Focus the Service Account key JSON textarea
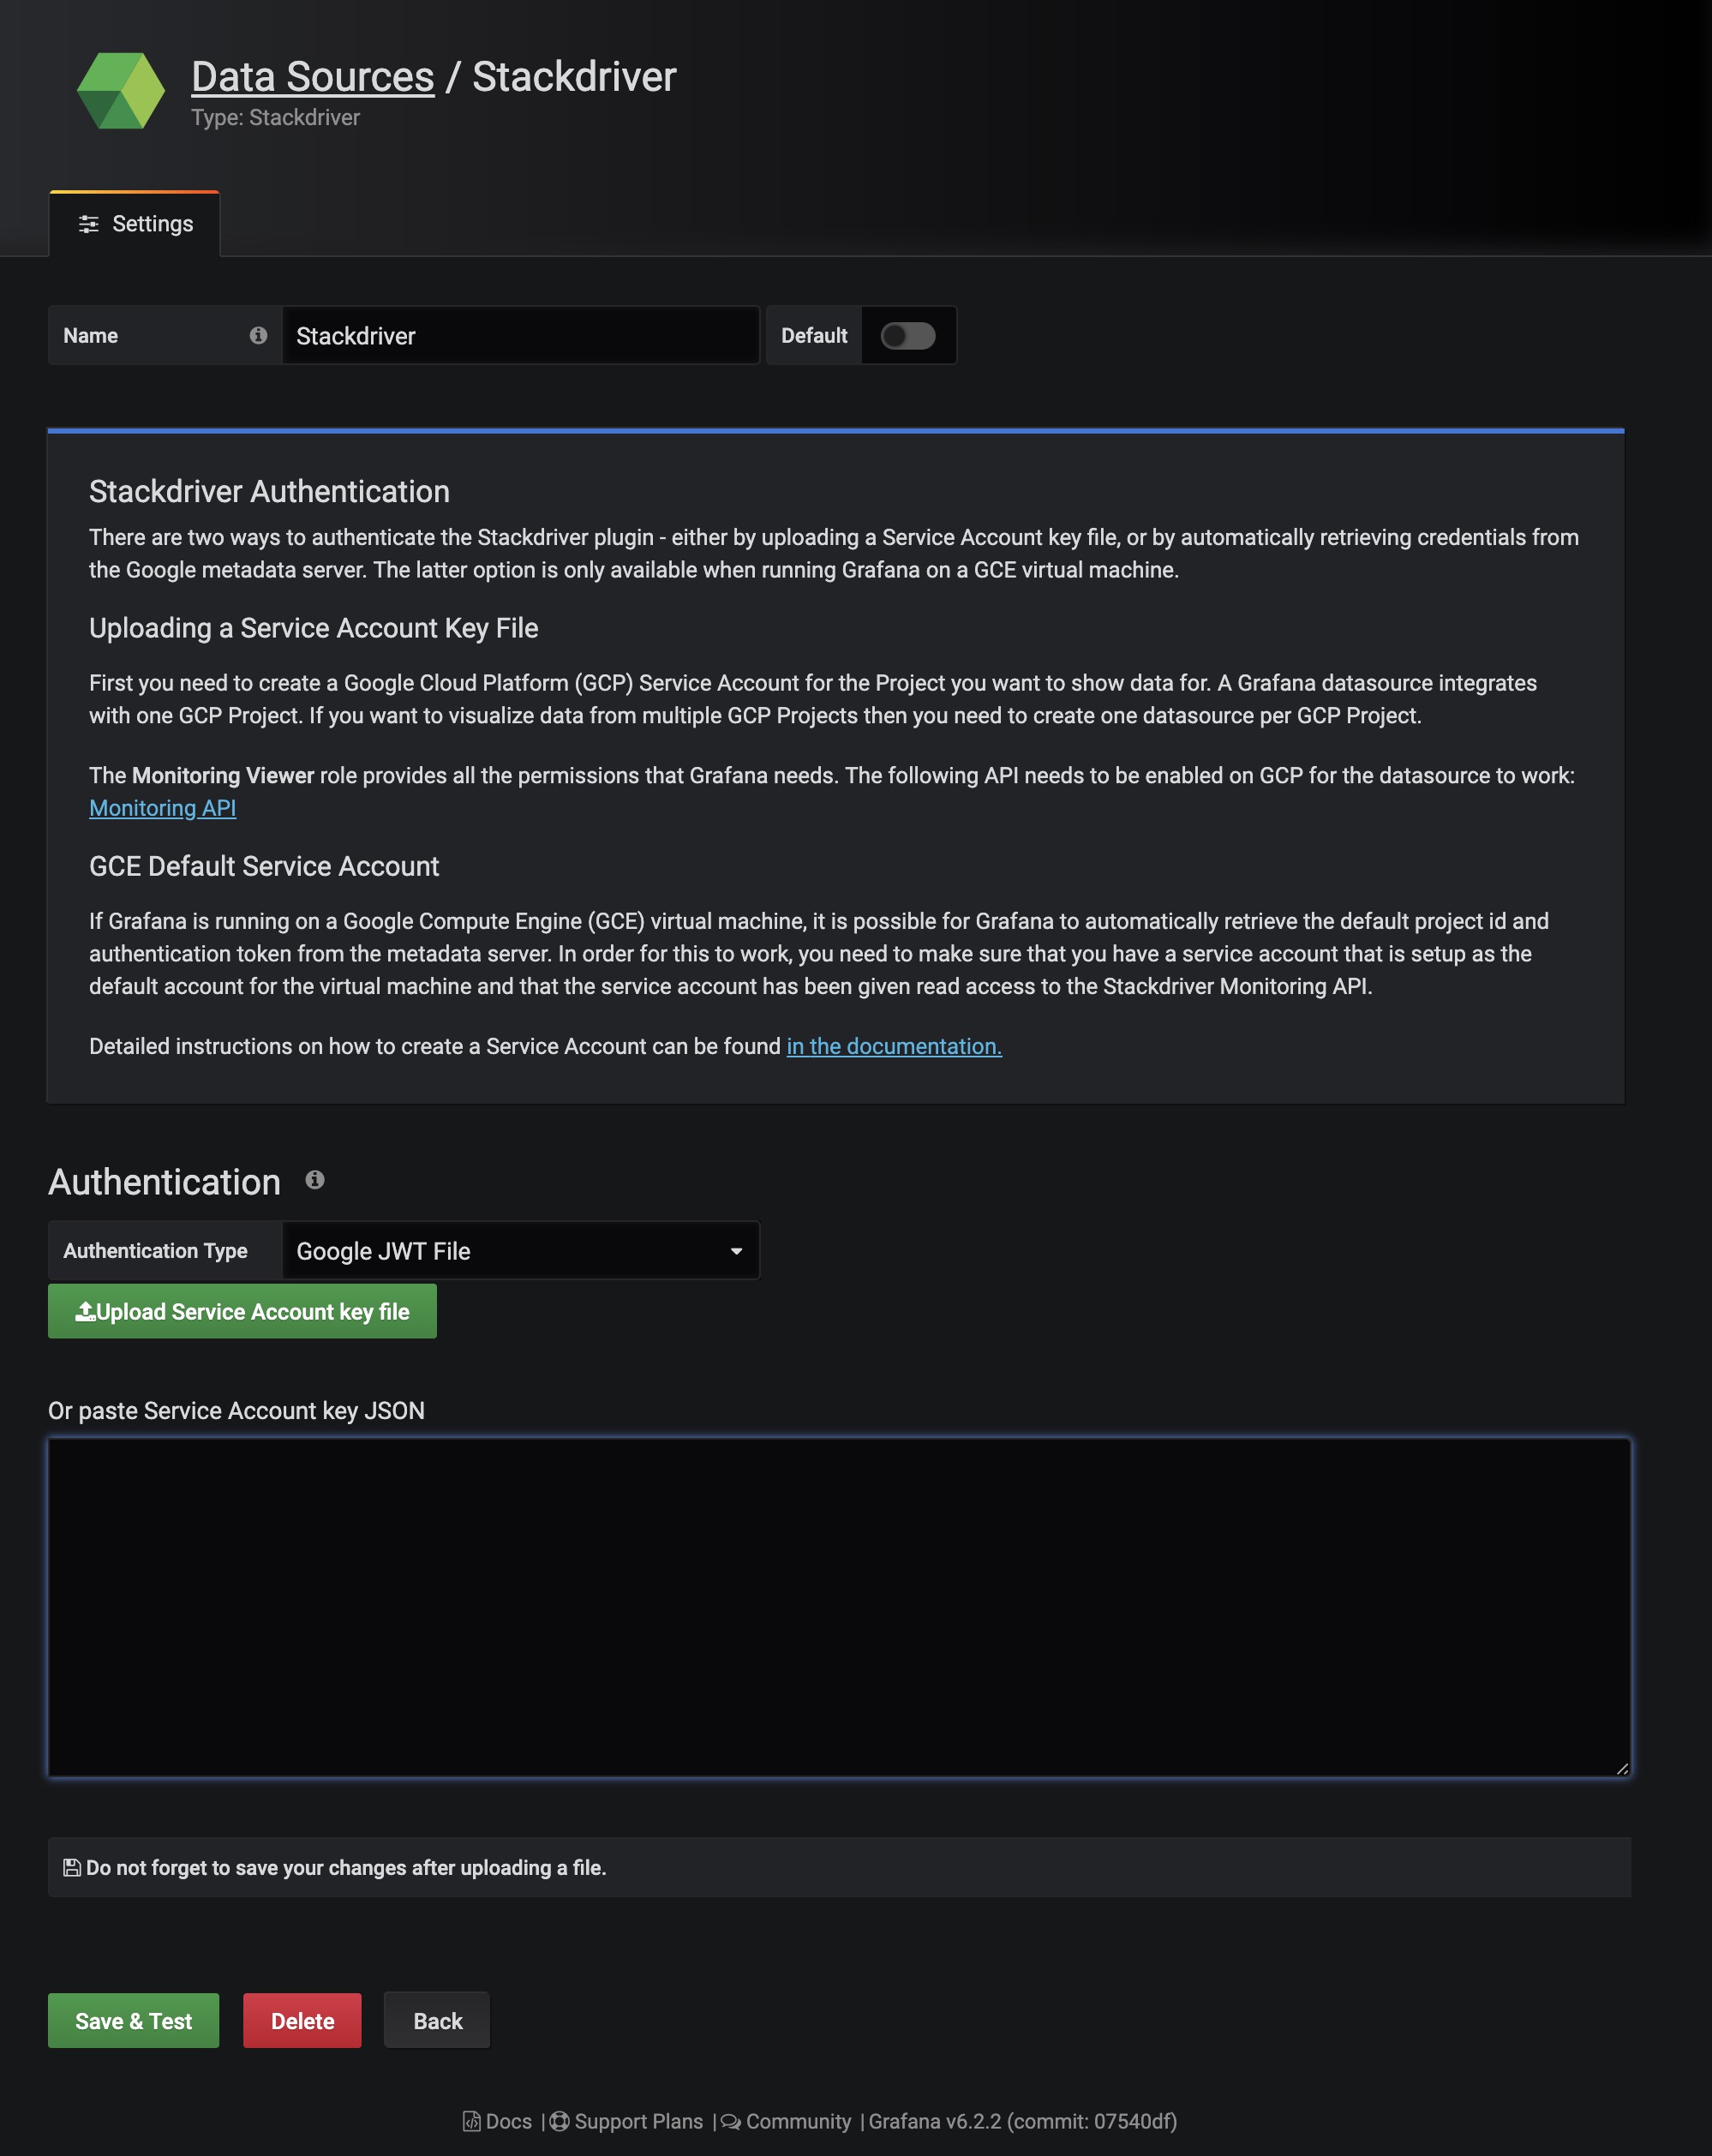The height and width of the screenshot is (2156, 1712). point(839,1607)
